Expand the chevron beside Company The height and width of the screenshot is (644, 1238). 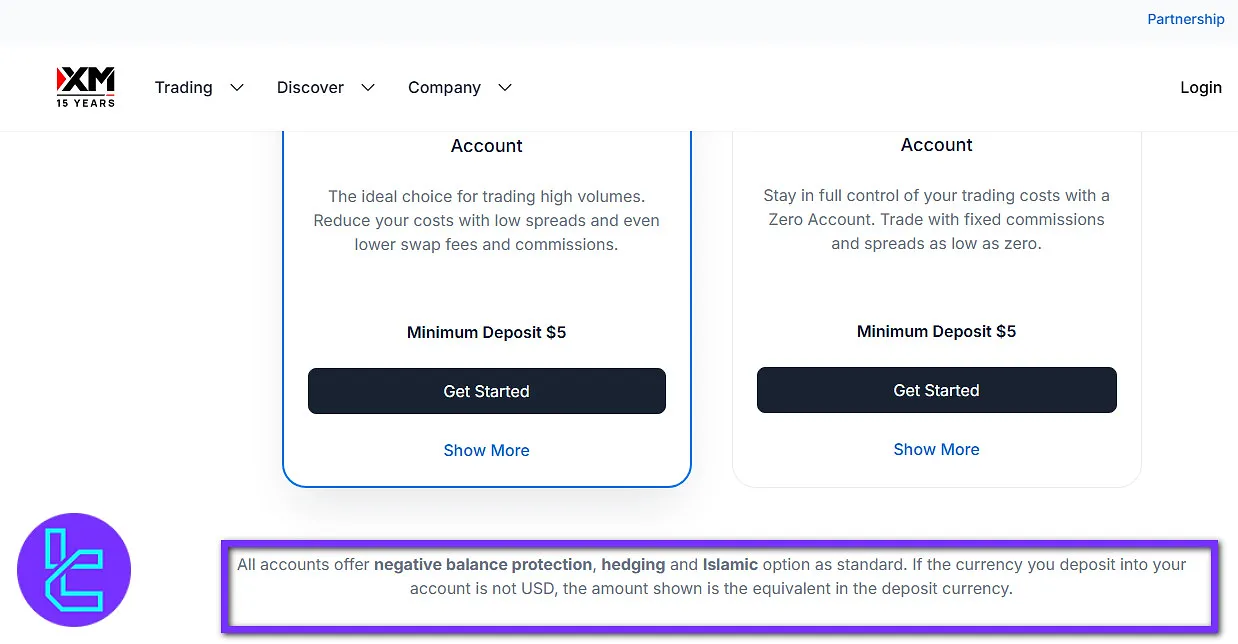click(505, 88)
